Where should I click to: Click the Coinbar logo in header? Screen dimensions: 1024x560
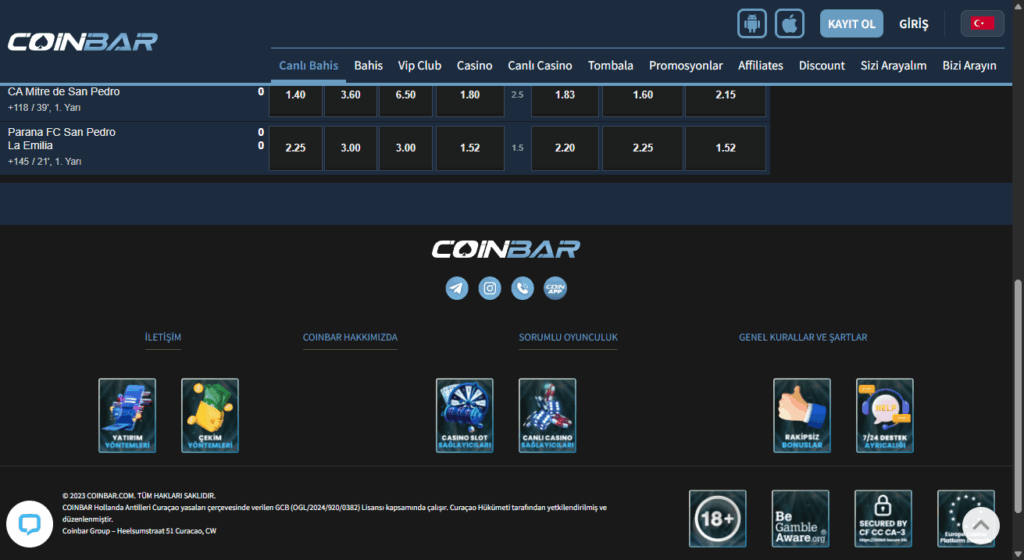82,42
